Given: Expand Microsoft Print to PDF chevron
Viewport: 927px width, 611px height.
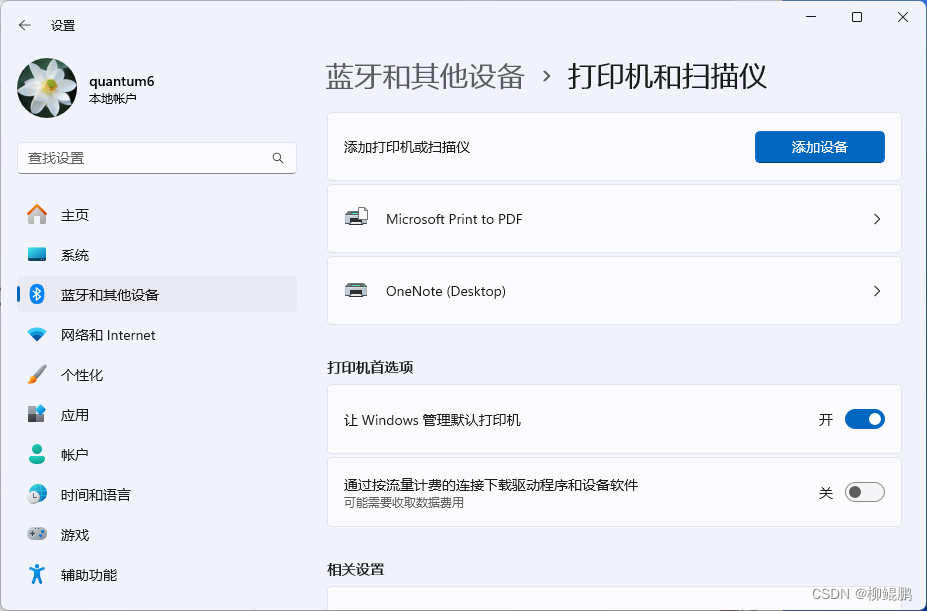Looking at the screenshot, I should tap(877, 219).
